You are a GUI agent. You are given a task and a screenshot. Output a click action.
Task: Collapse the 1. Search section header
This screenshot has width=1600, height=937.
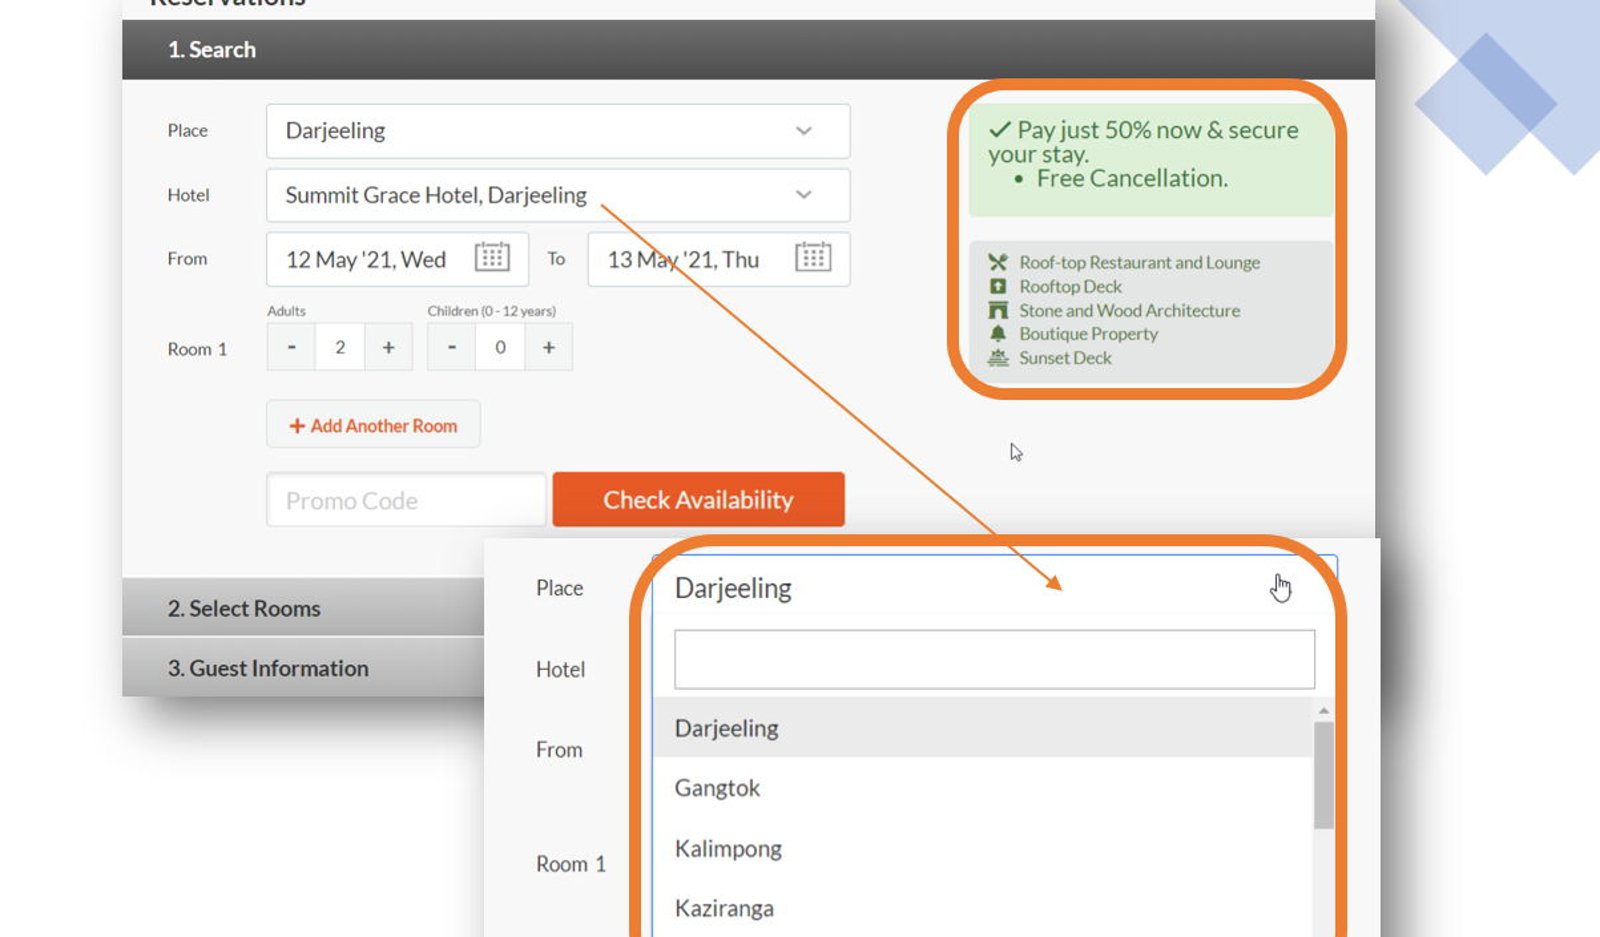click(748, 50)
